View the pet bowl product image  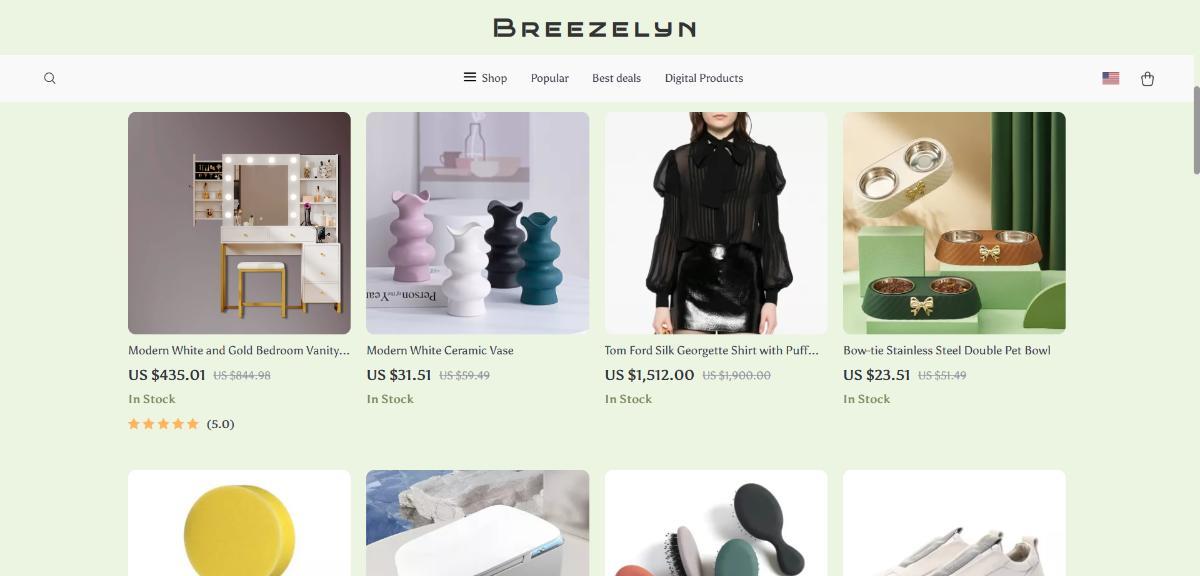(x=954, y=223)
